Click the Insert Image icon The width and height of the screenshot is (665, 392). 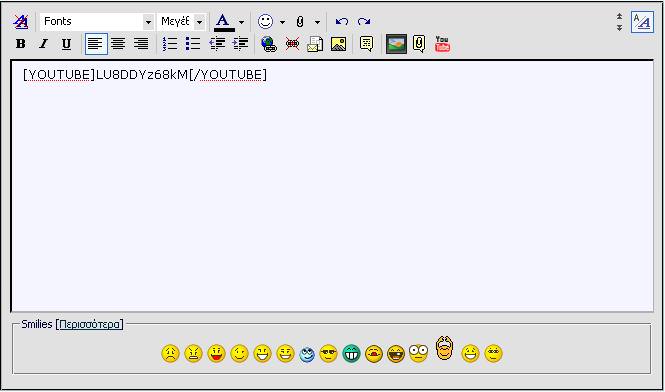pos(338,44)
